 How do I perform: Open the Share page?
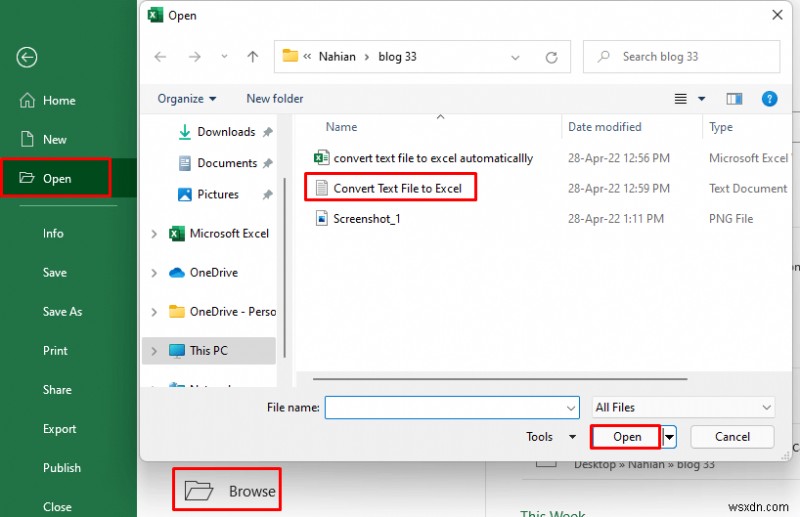click(x=57, y=390)
